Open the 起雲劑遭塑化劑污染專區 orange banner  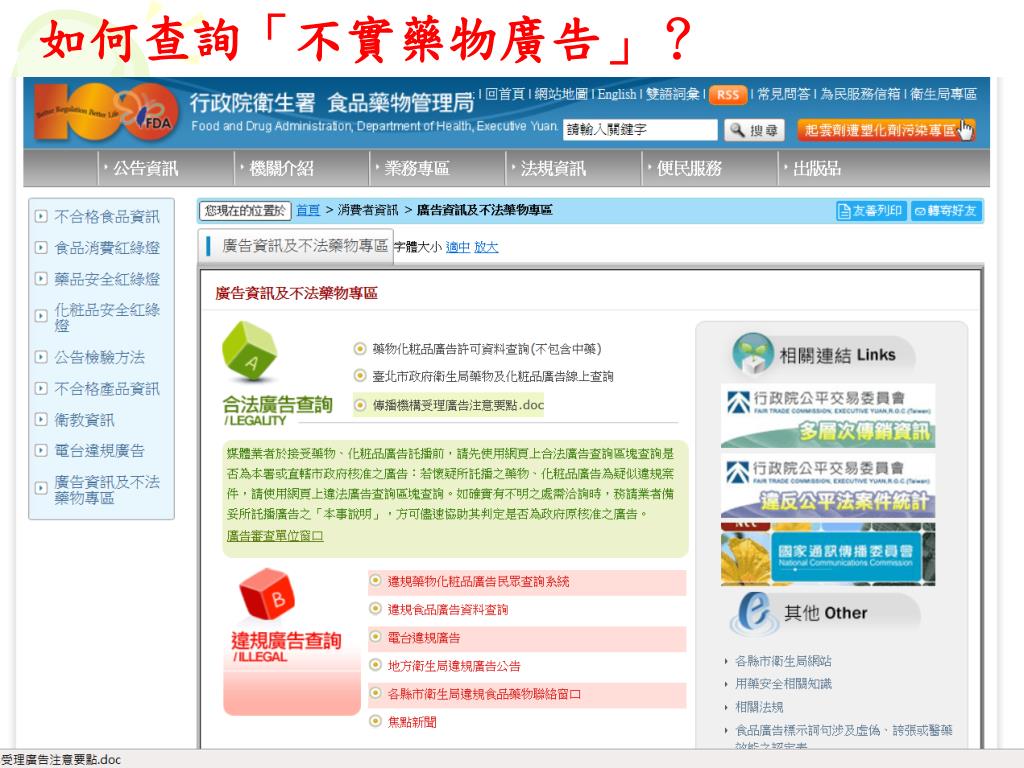pos(886,130)
